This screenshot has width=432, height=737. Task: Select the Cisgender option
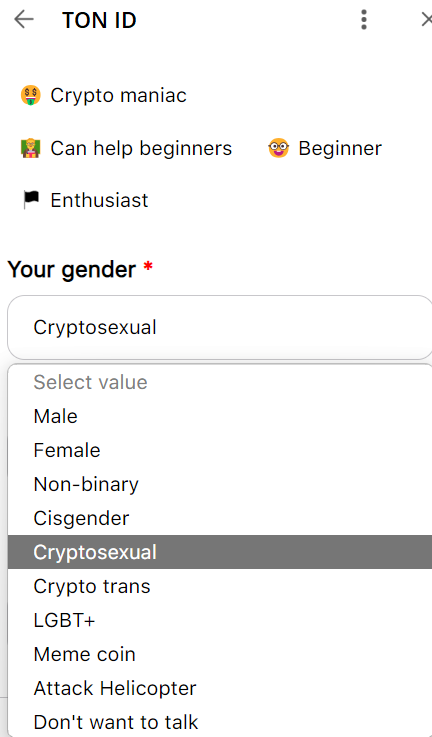pos(220,518)
